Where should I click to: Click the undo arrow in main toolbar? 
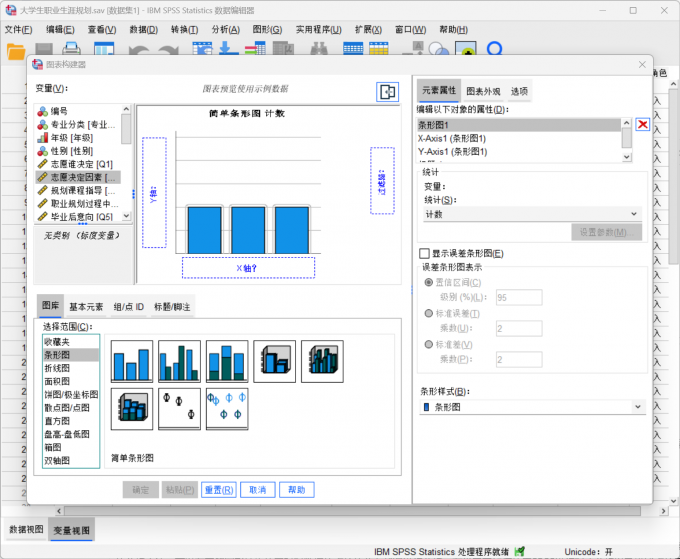[x=139, y=50]
